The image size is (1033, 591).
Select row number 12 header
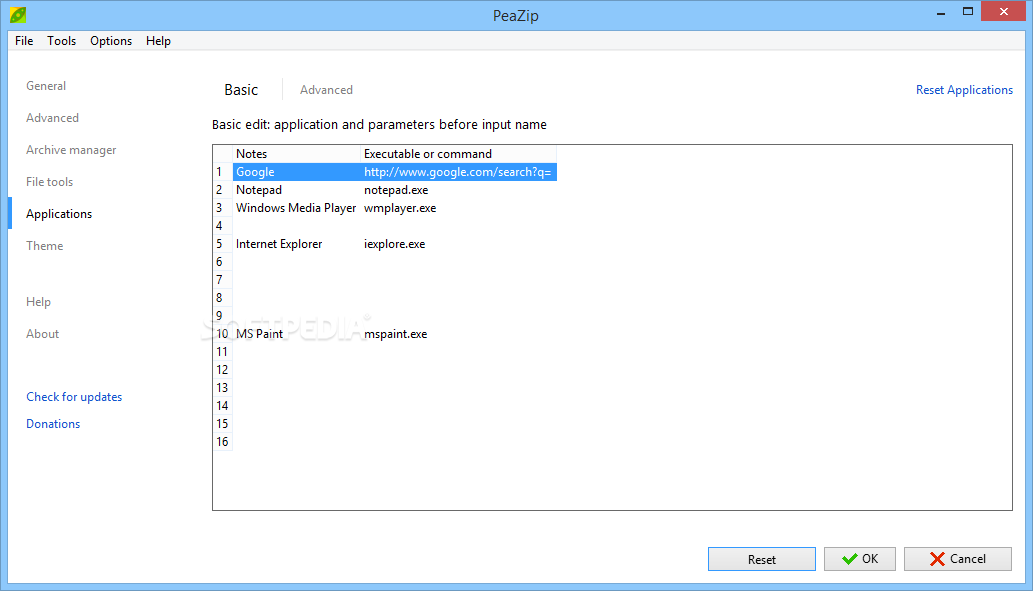click(x=223, y=370)
